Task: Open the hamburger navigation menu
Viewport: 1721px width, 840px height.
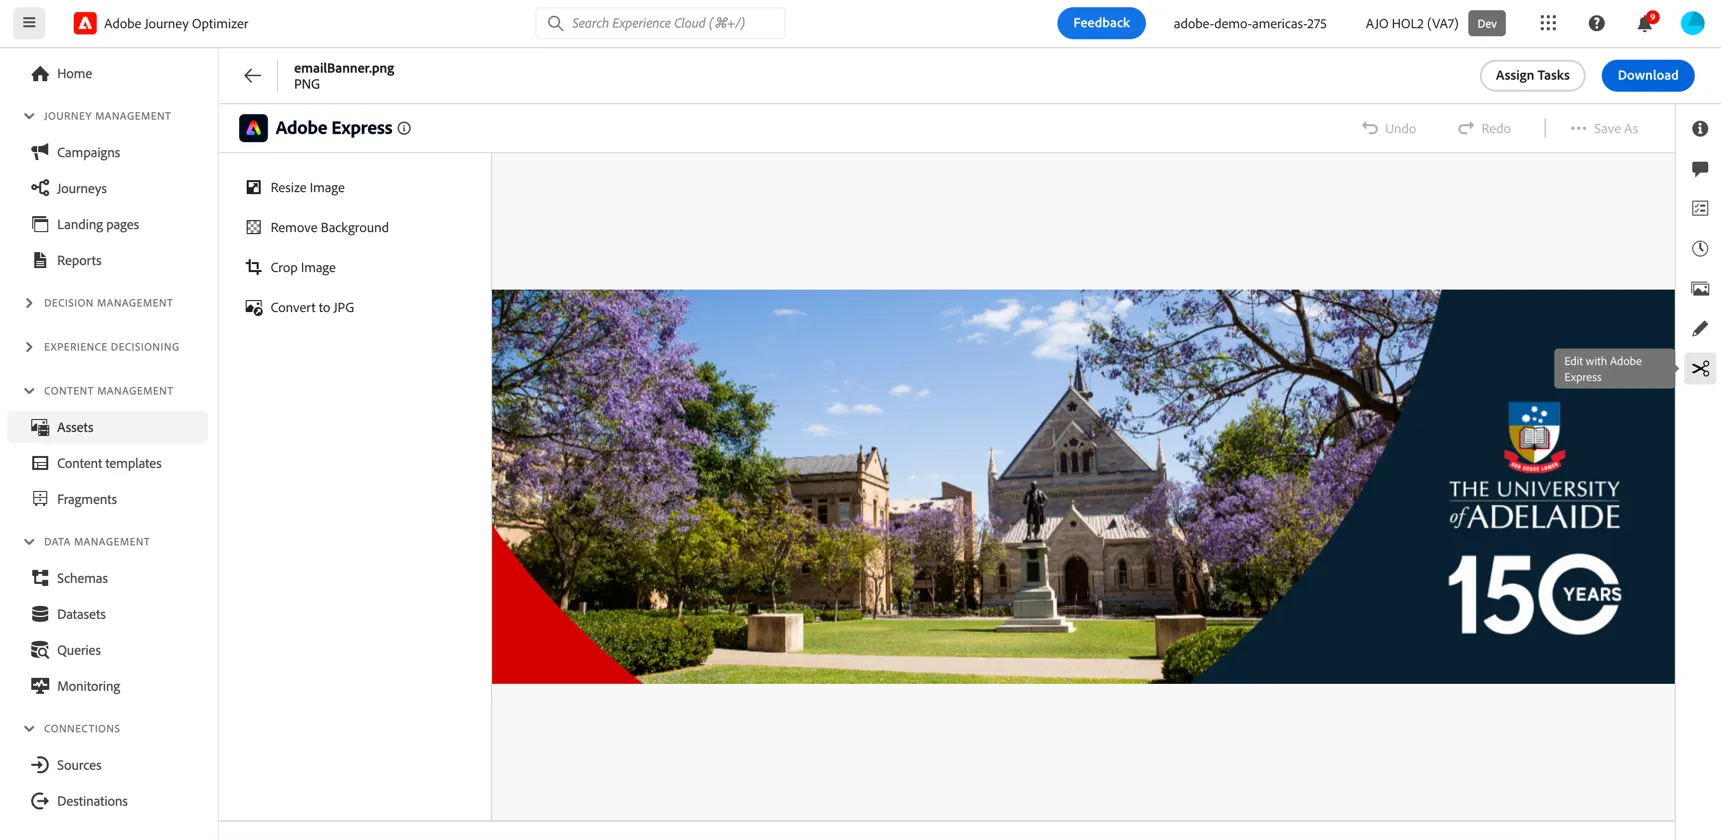Action: [29, 23]
